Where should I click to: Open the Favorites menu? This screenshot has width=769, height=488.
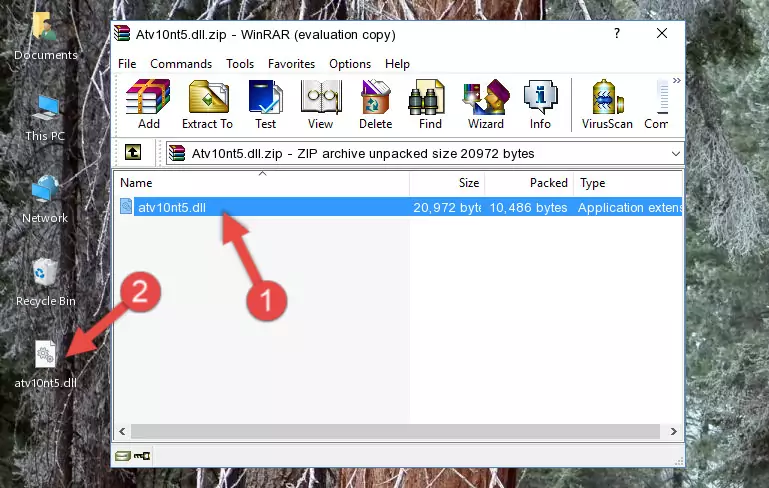click(x=291, y=64)
